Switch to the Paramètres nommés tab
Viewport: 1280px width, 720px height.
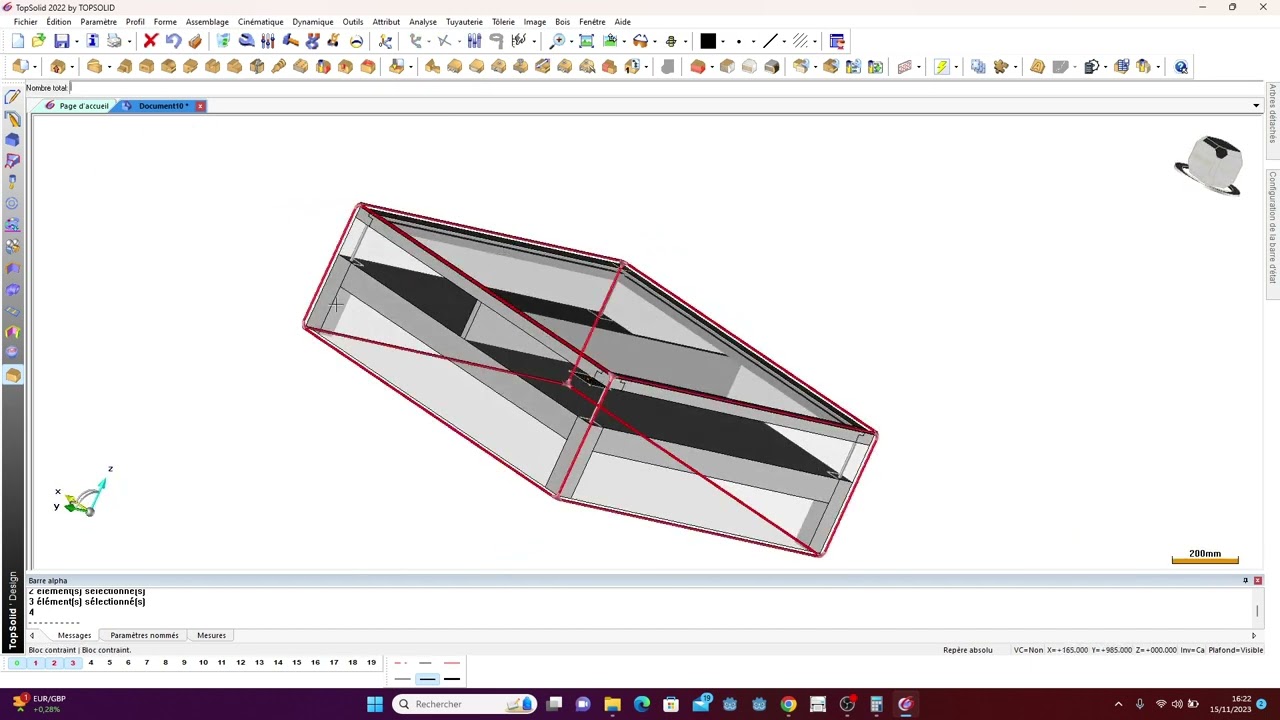coord(144,635)
